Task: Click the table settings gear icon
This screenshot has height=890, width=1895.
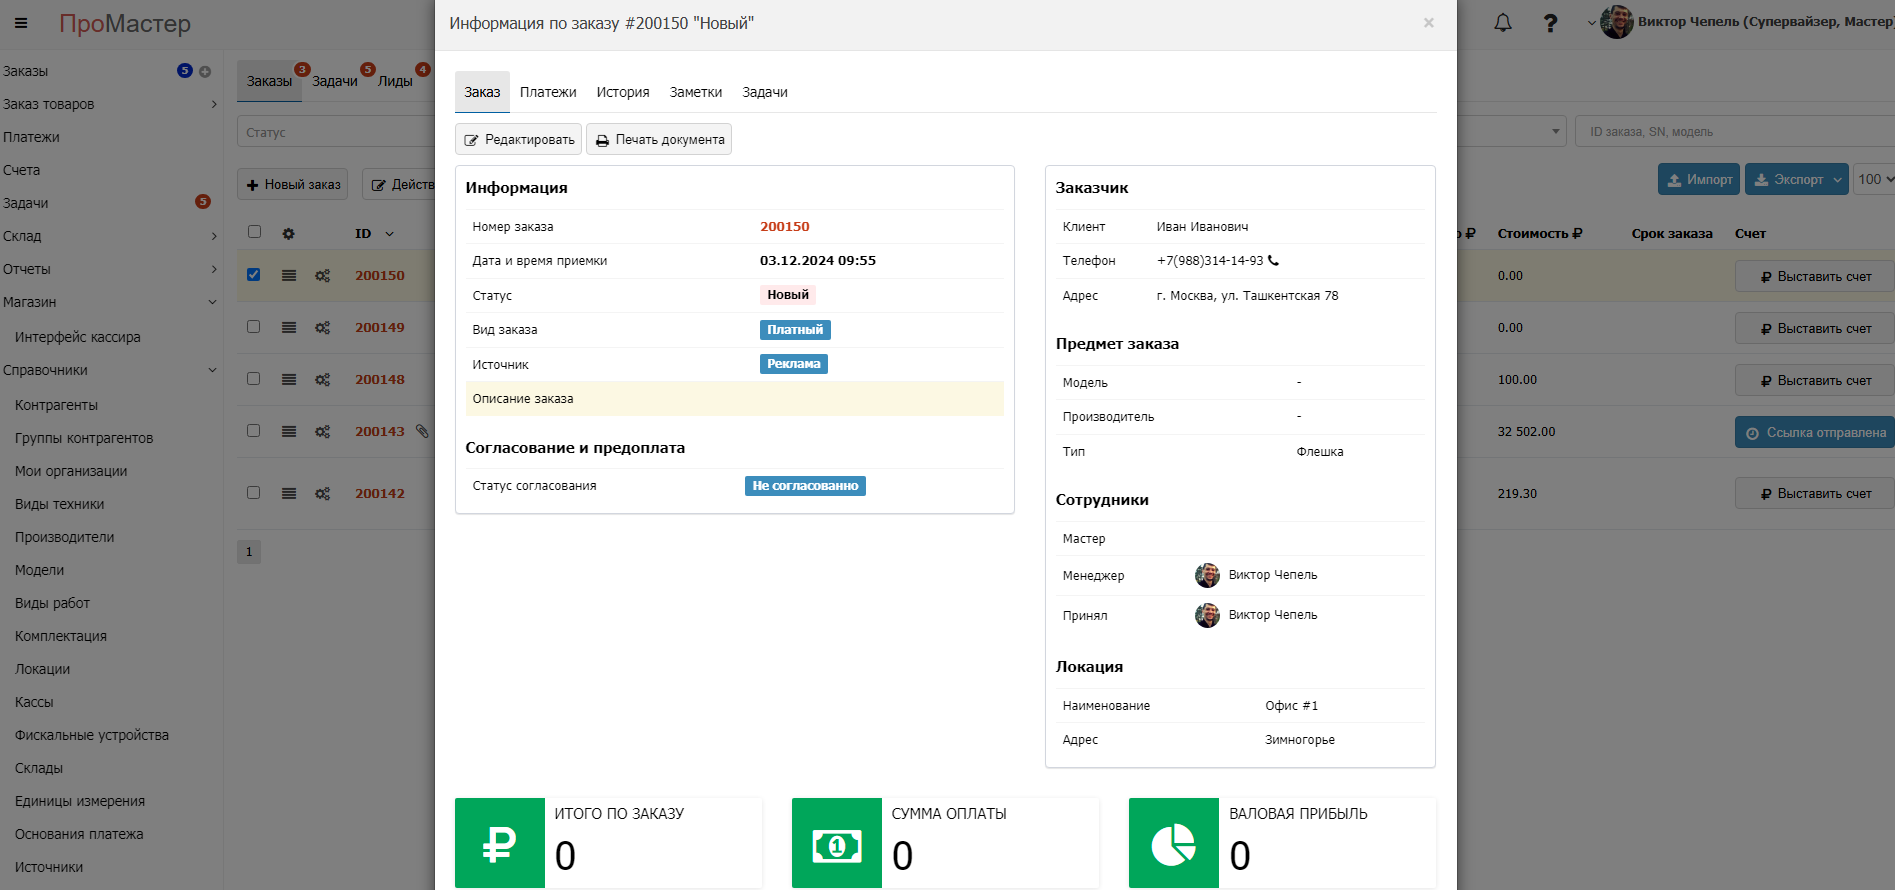Action: [288, 234]
